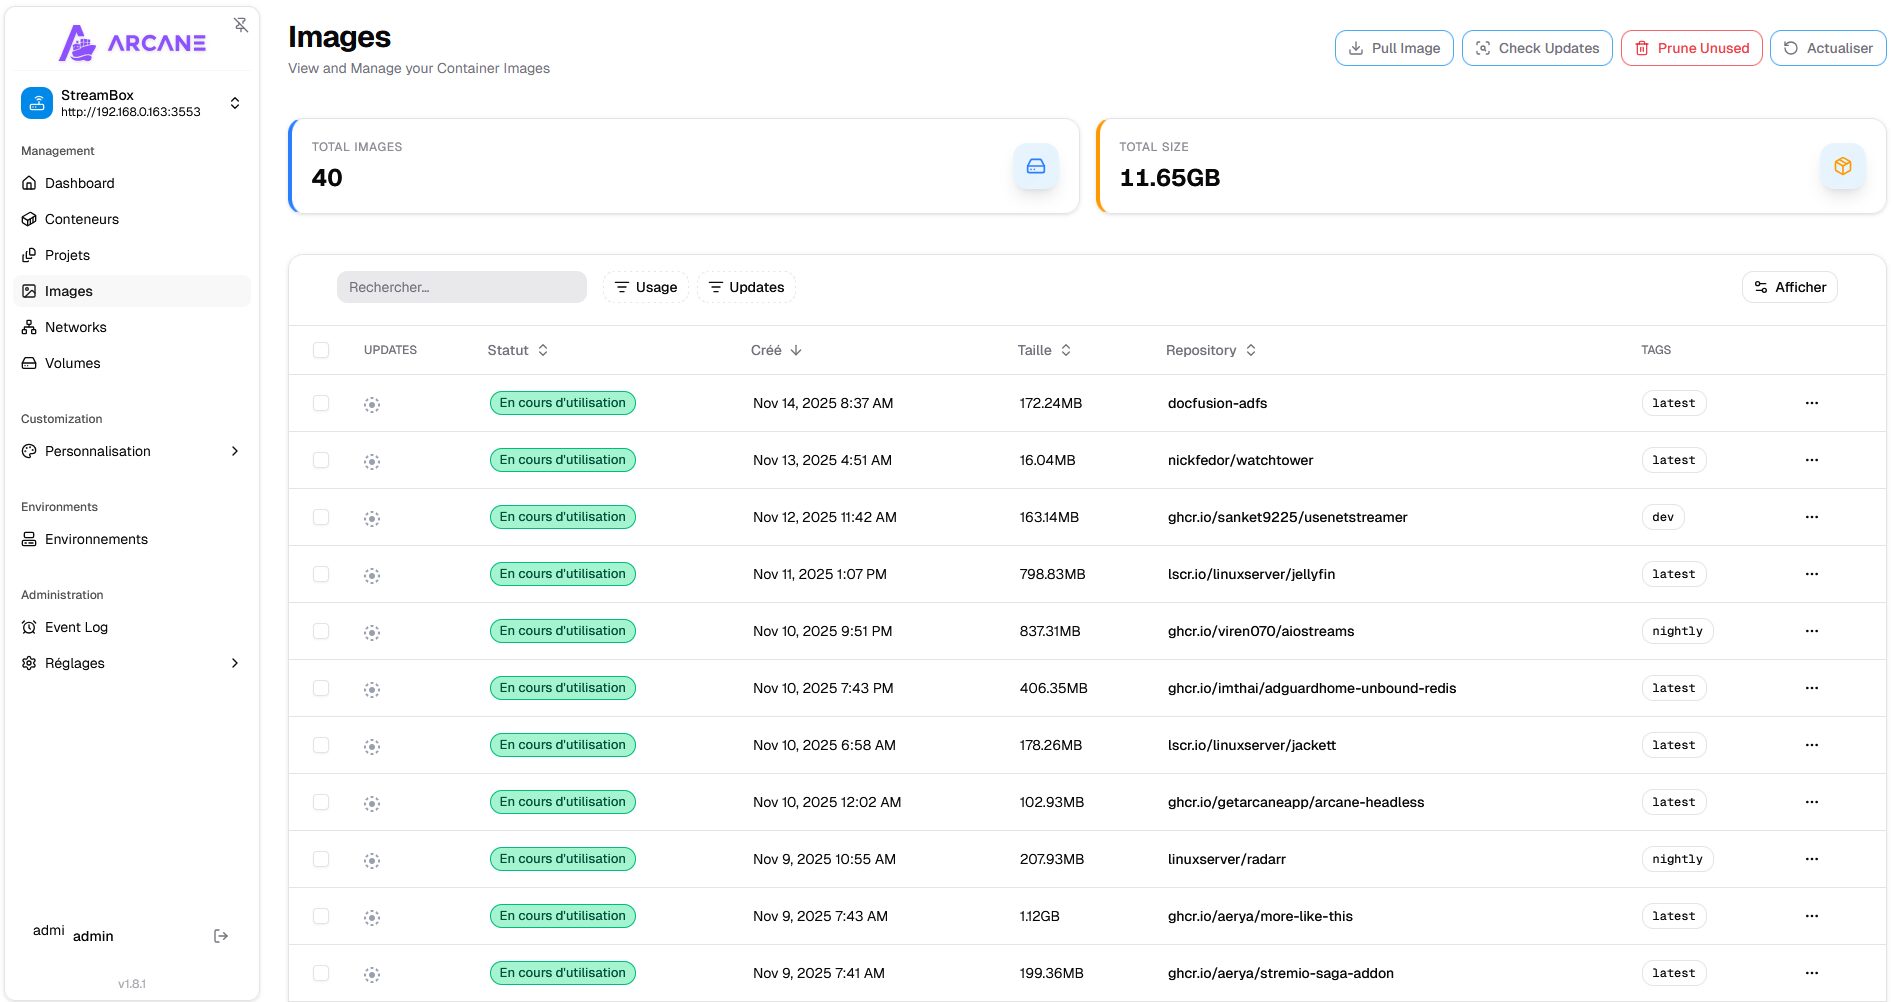Image resolution: width=1903 pixels, height=1002 pixels.
Task: Open the three-dot menu for nickfedor/watchtower
Action: [1811, 460]
